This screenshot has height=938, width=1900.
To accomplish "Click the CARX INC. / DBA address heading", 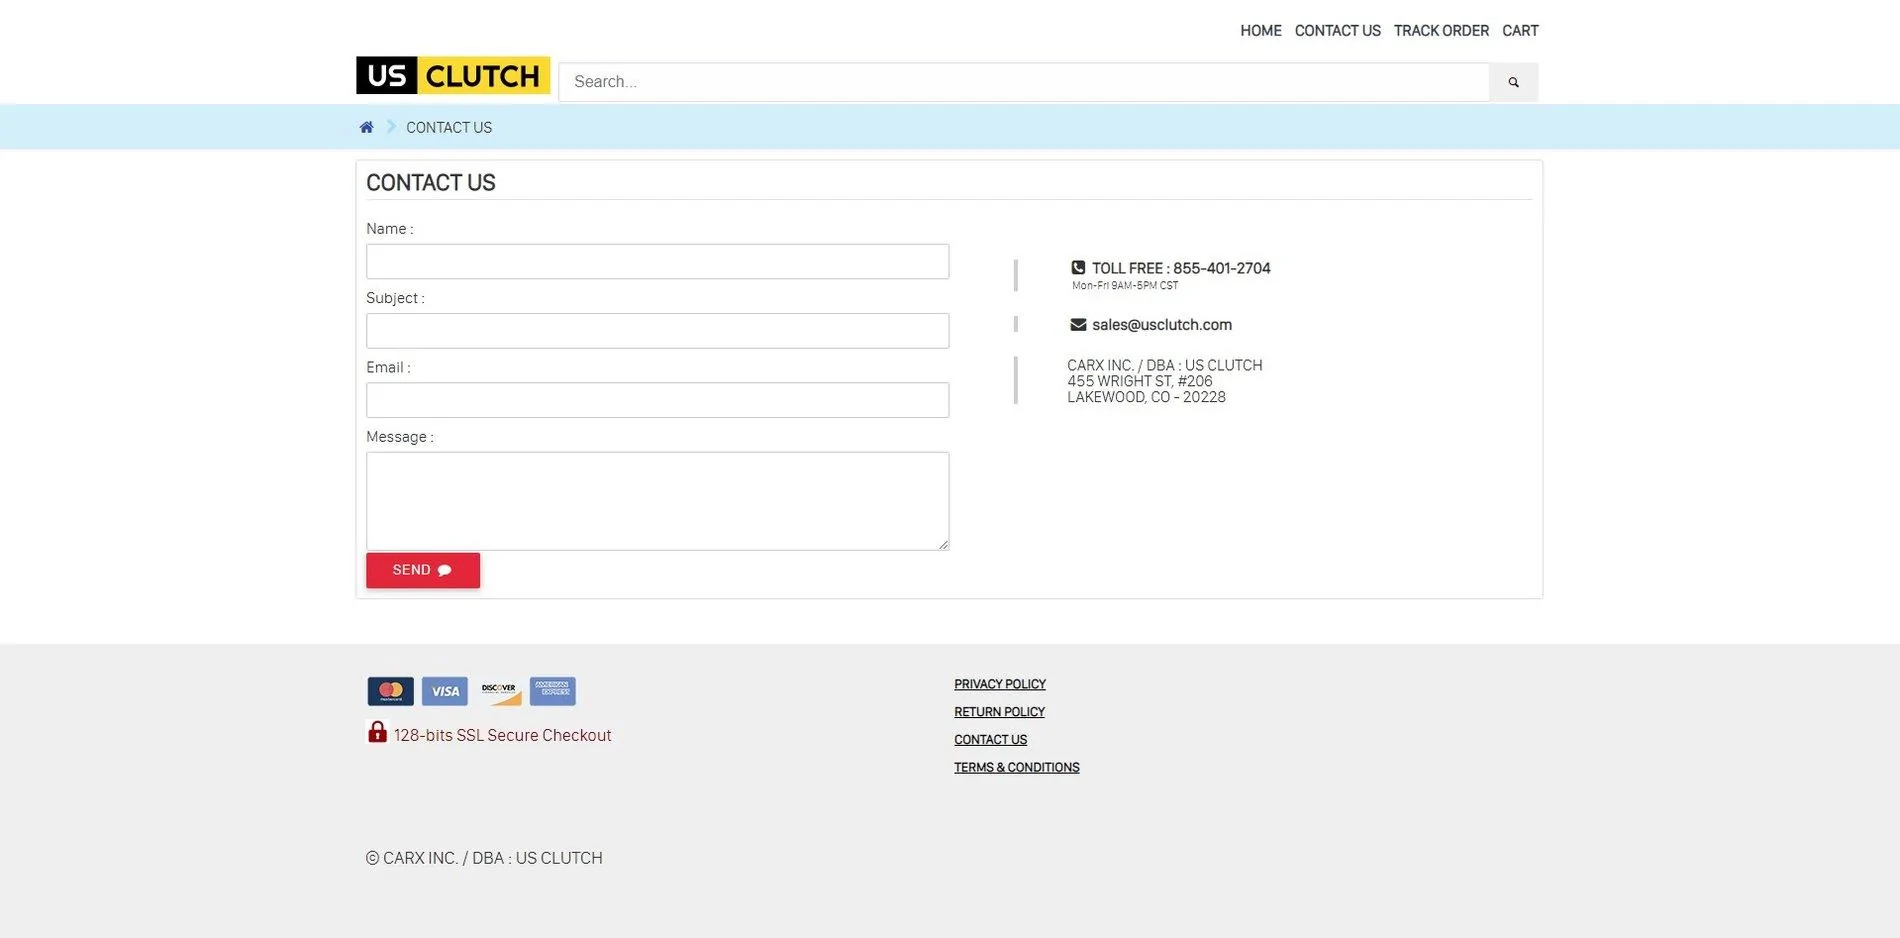I will point(1165,365).
